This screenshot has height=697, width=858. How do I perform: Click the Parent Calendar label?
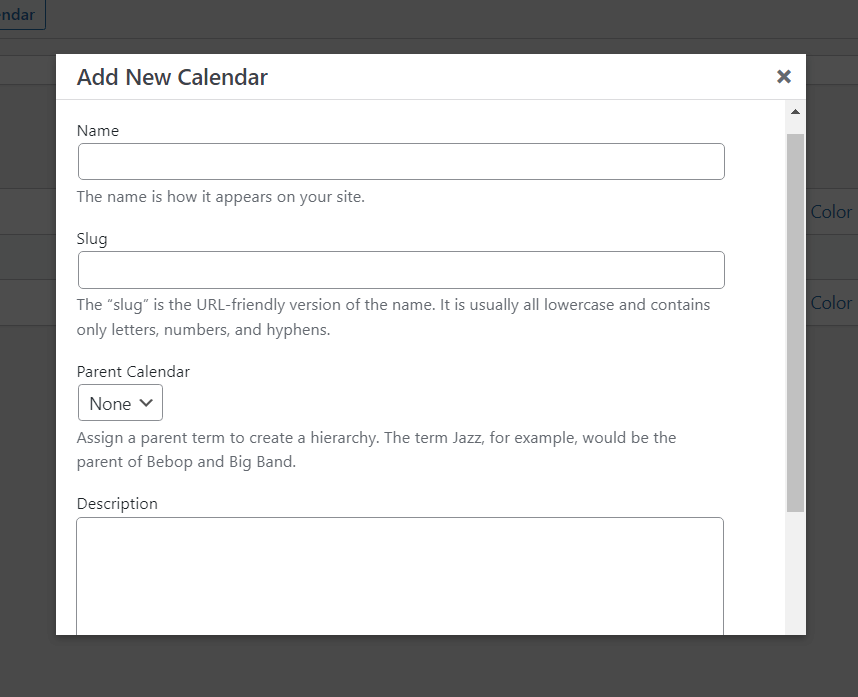click(133, 371)
